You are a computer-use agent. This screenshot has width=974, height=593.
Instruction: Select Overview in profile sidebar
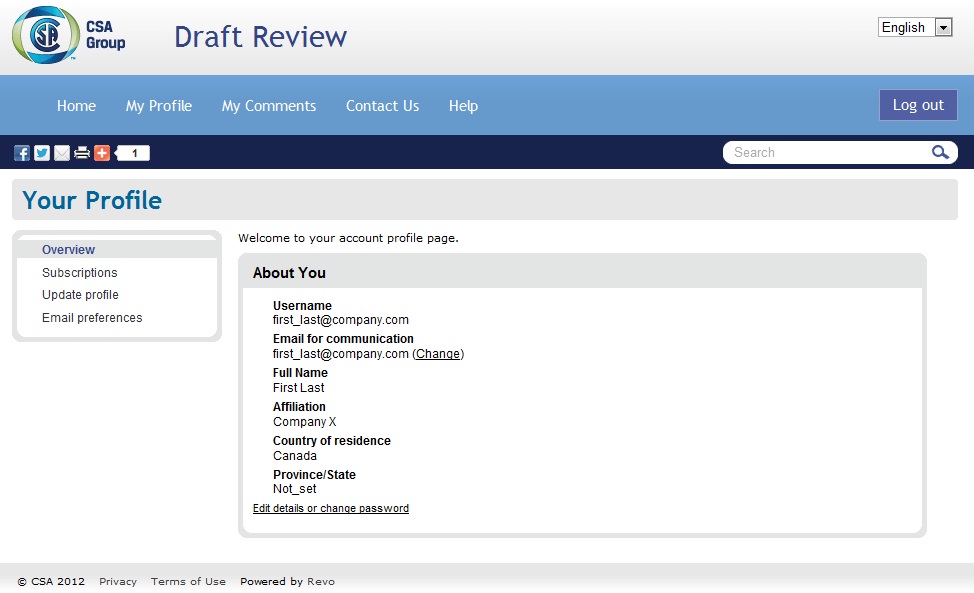68,250
